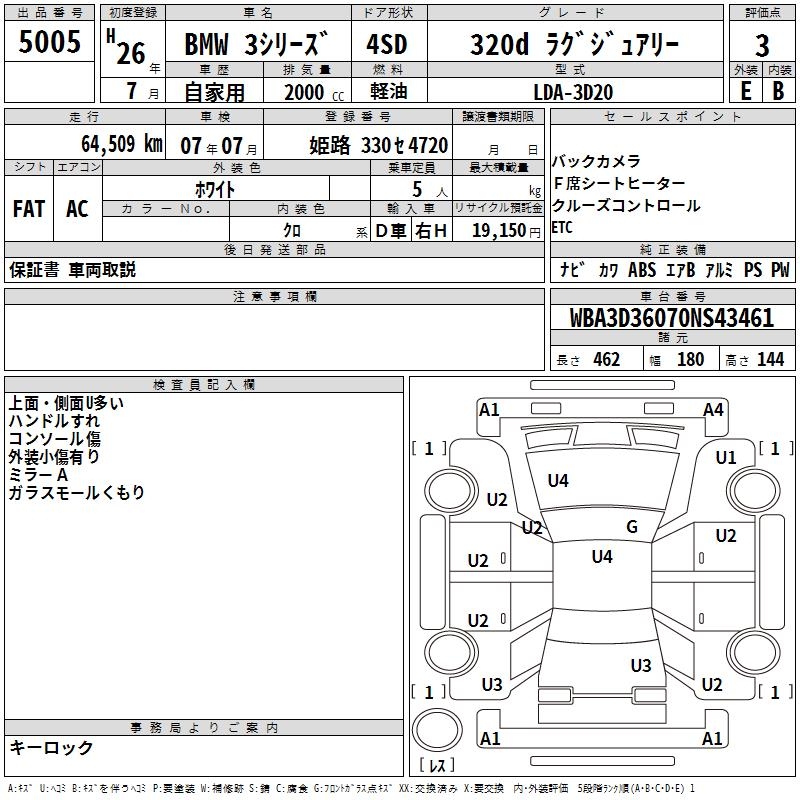Select exterior grade E
This screenshot has width=800, height=800.
click(746, 91)
